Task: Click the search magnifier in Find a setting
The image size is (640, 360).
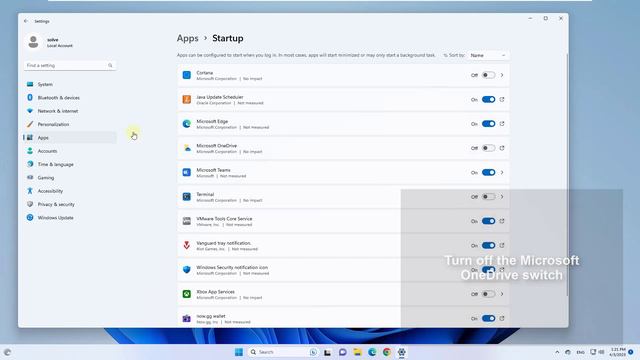Action: click(110, 65)
